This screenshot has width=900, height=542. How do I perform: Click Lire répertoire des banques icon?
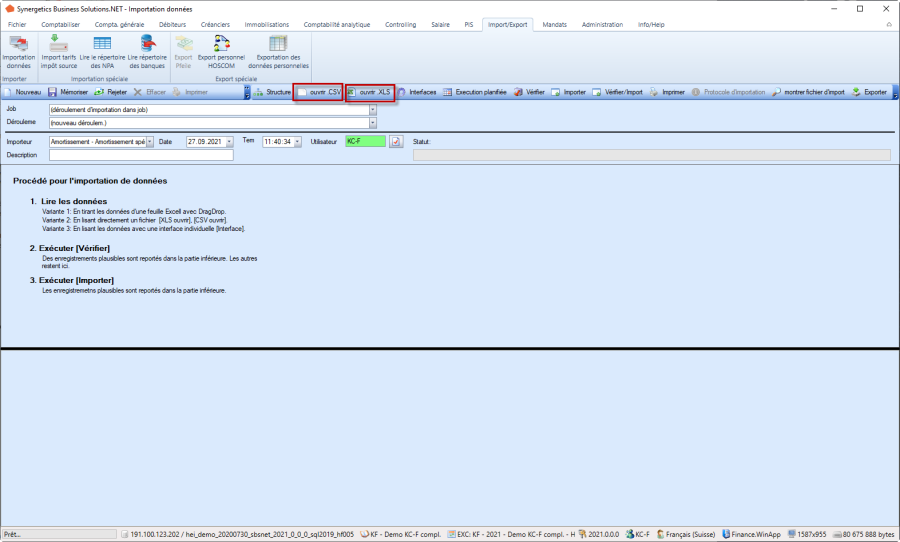(147, 51)
